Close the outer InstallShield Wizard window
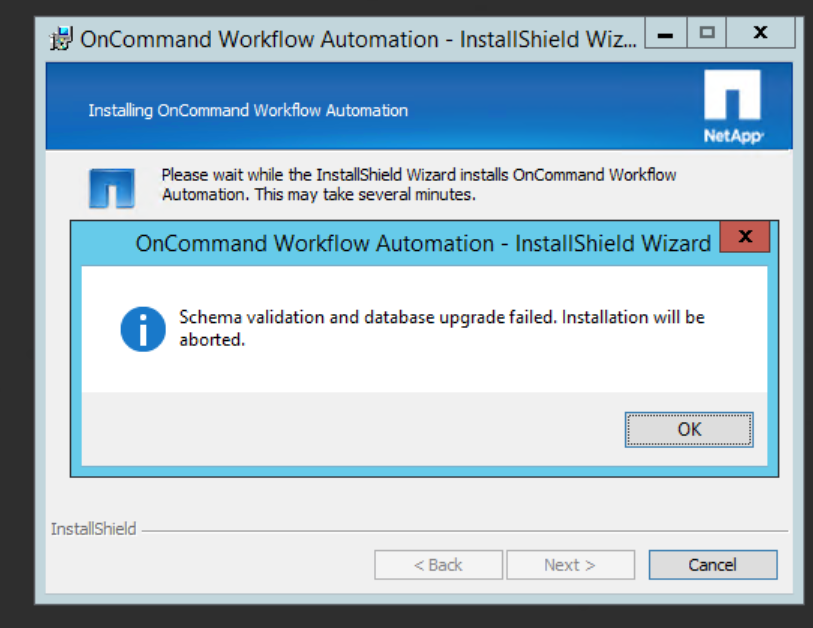This screenshot has width=813, height=628. (x=760, y=33)
